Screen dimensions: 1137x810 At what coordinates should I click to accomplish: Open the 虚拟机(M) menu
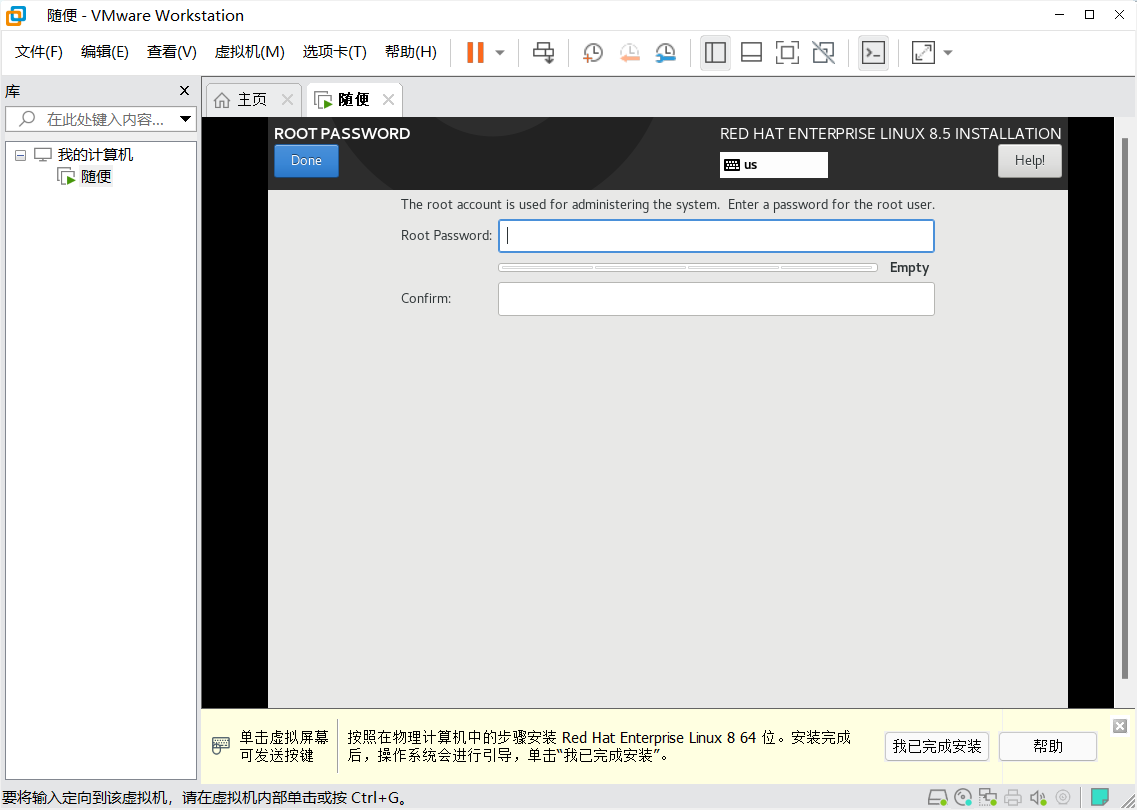[249, 51]
